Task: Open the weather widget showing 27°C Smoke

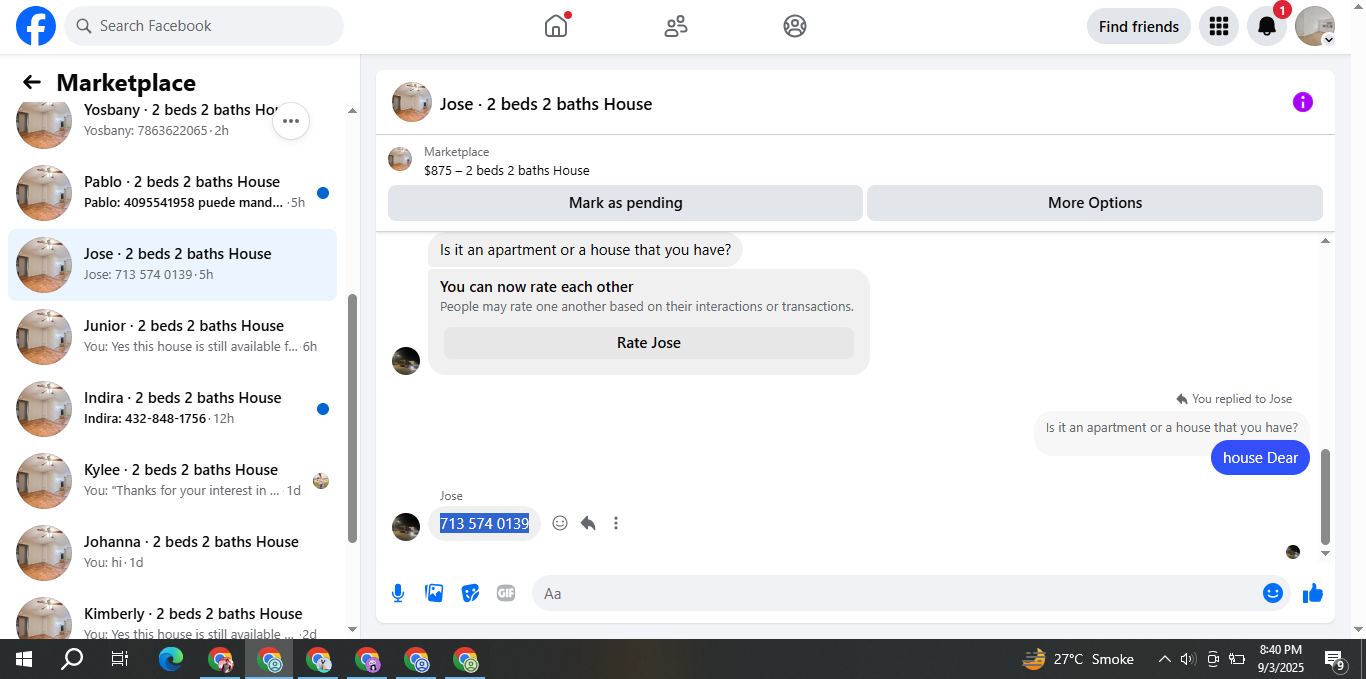Action: tap(1078, 659)
